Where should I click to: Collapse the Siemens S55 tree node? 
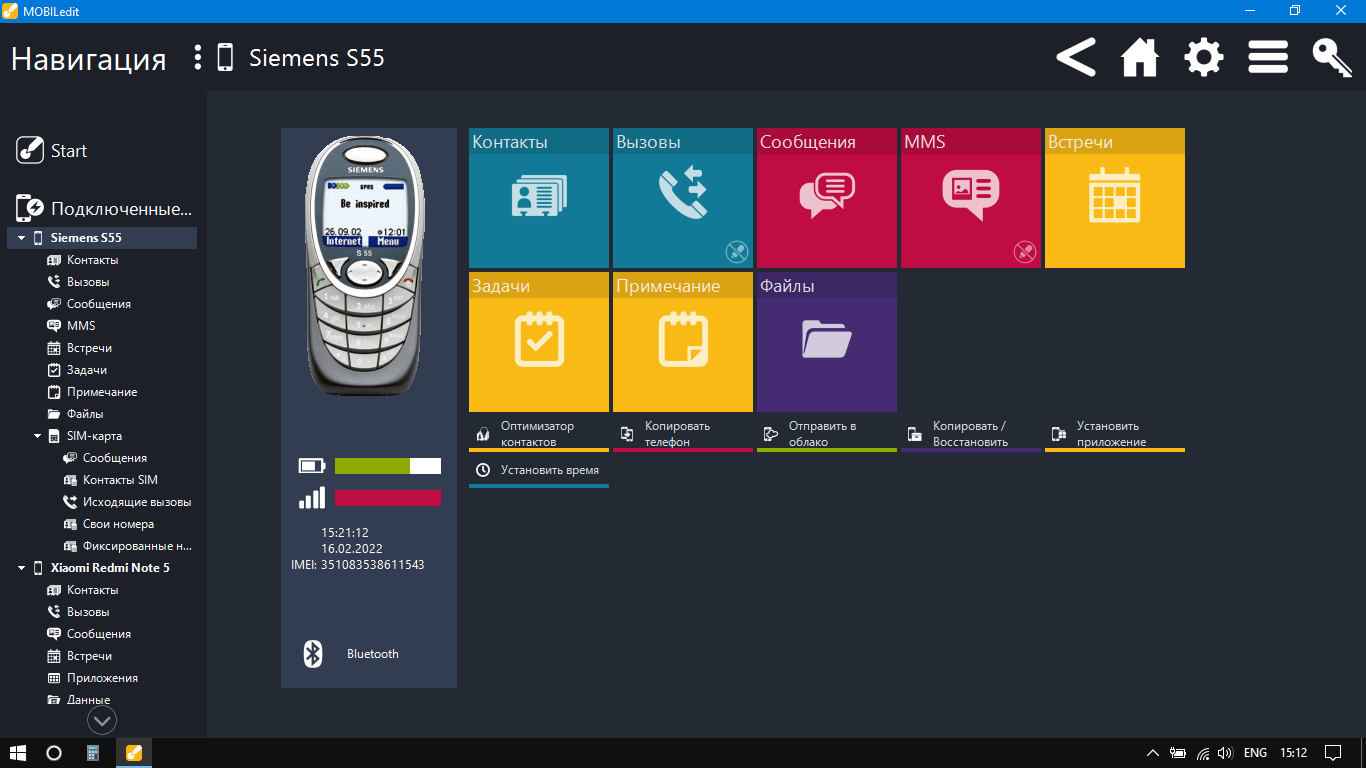22,238
